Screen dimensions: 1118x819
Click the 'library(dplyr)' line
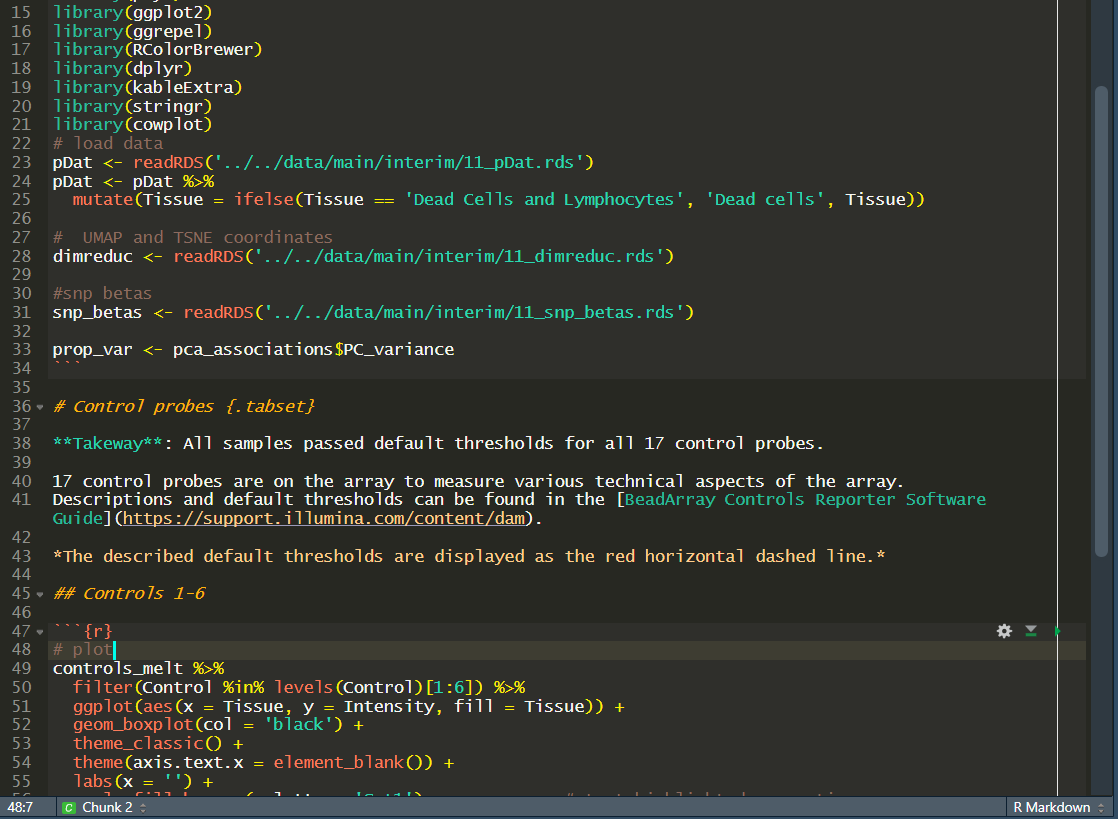123,68
